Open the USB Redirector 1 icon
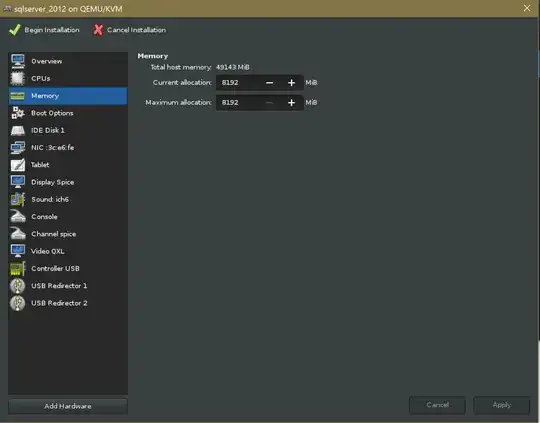 [x=18, y=286]
